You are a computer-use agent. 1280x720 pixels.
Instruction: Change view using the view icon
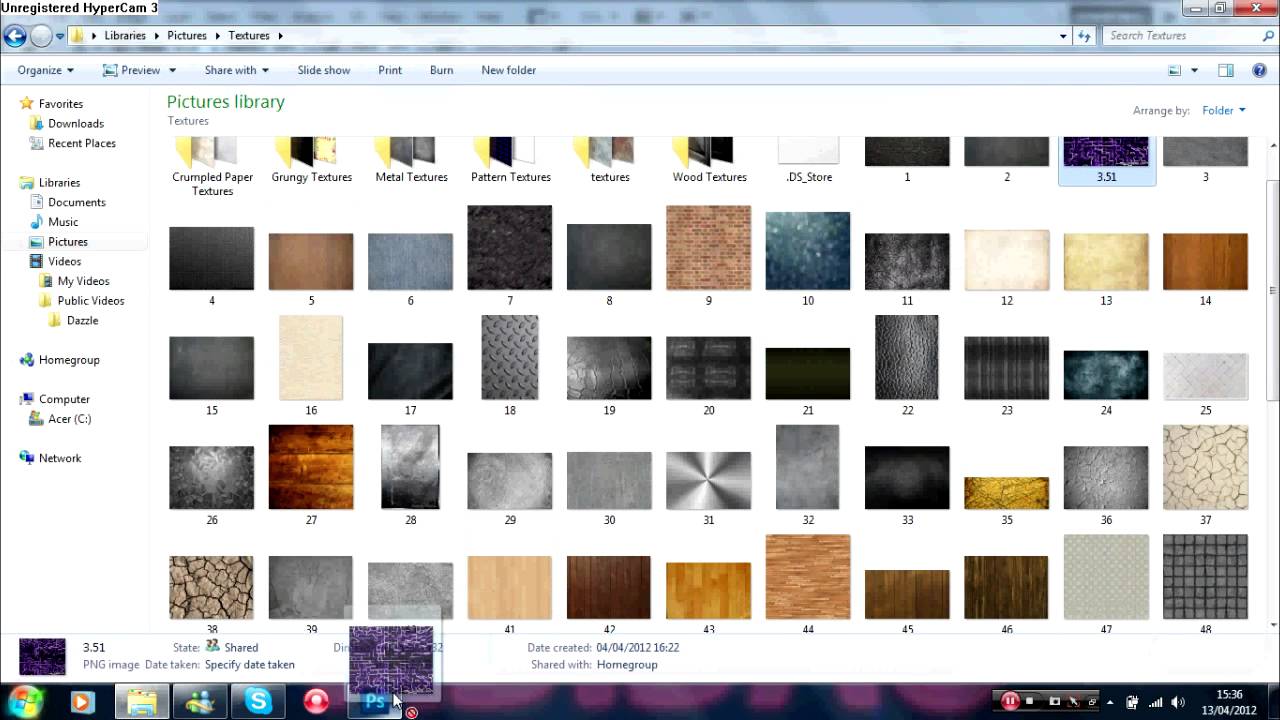click(1175, 70)
